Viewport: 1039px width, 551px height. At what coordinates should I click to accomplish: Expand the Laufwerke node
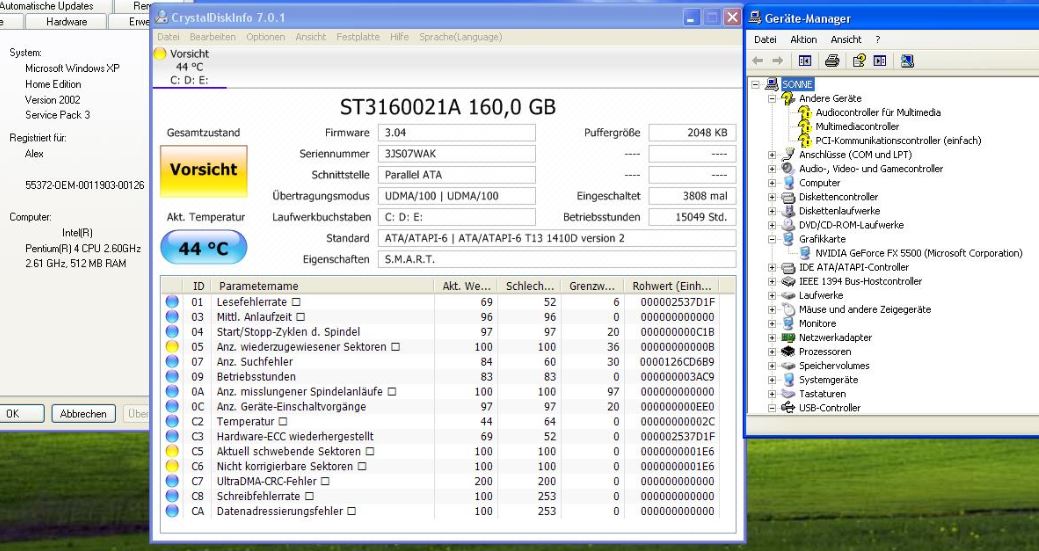coord(772,295)
